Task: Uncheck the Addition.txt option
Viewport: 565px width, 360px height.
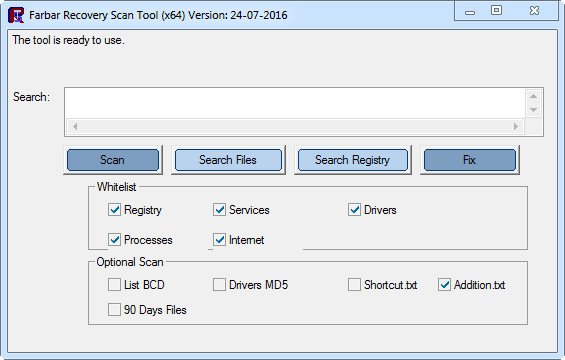Action: point(444,285)
